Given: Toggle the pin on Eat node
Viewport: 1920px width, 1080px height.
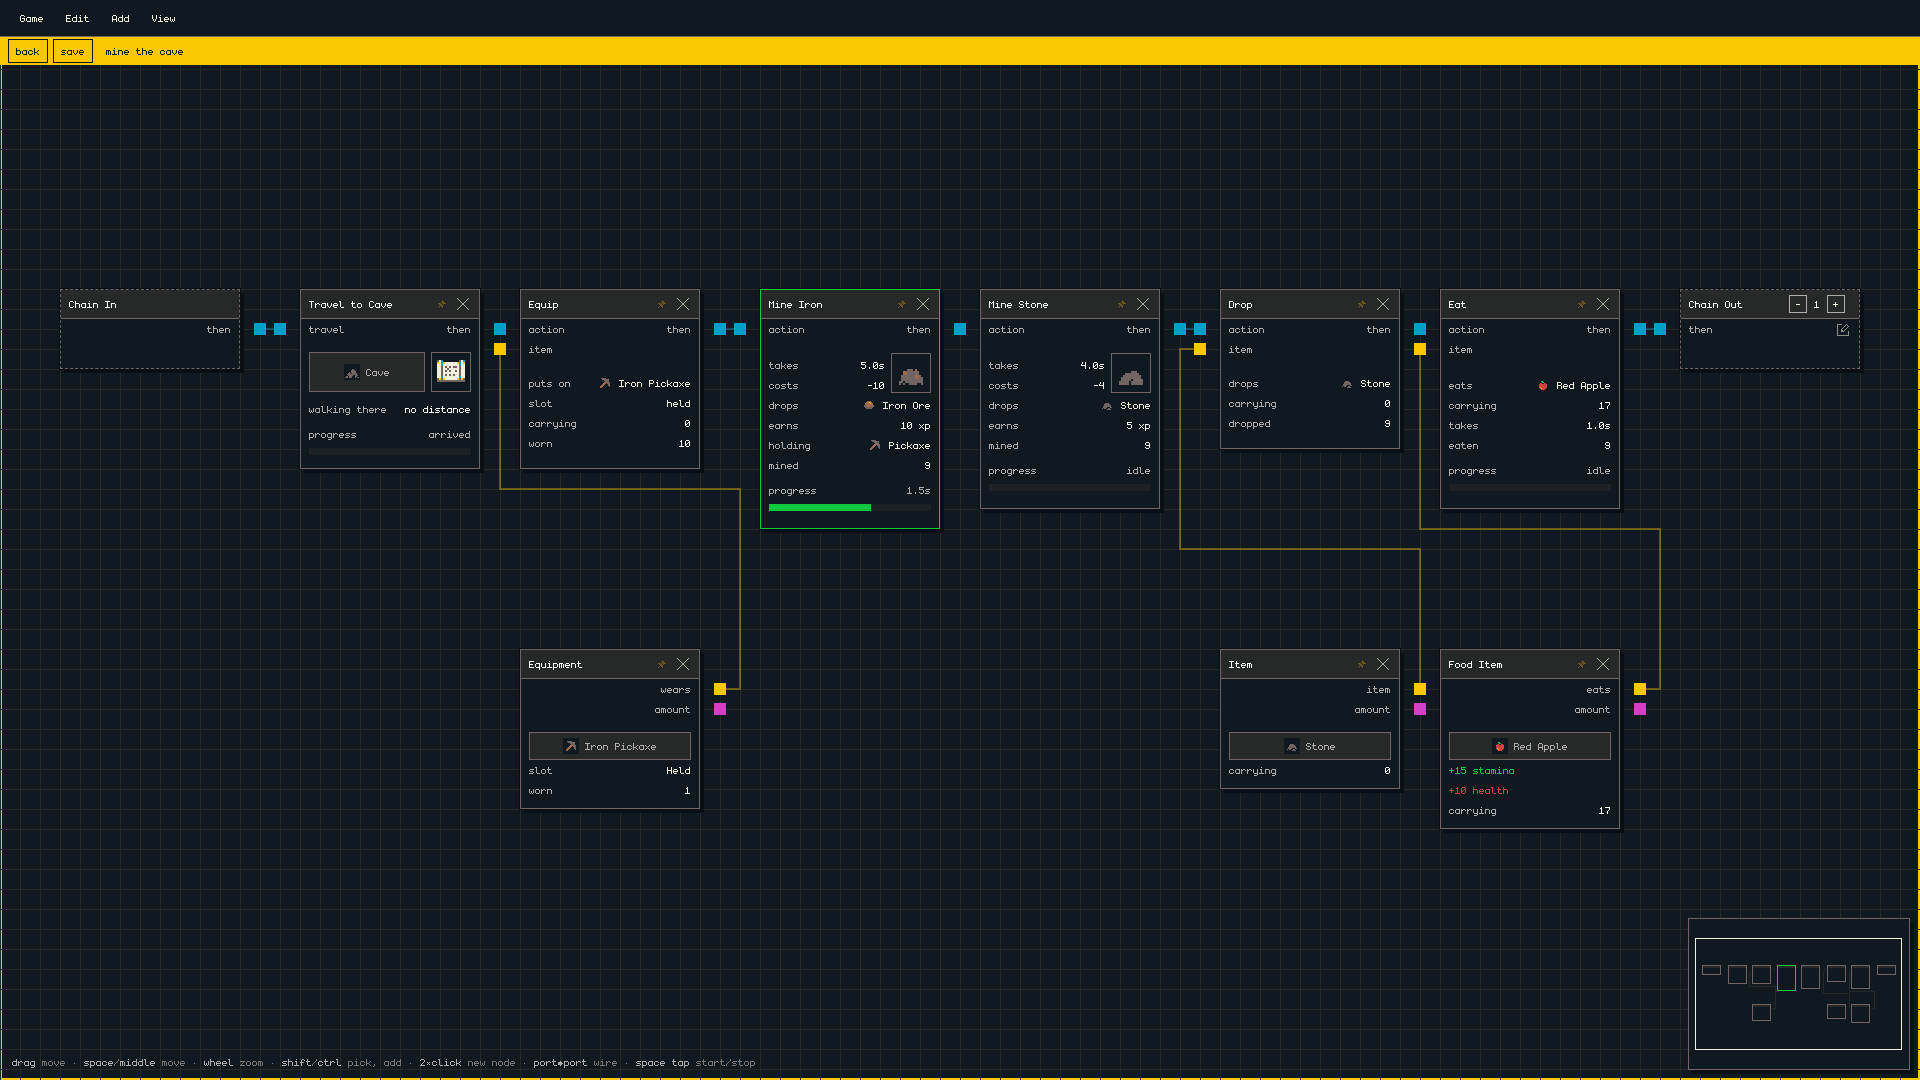Looking at the screenshot, I should pos(1581,304).
